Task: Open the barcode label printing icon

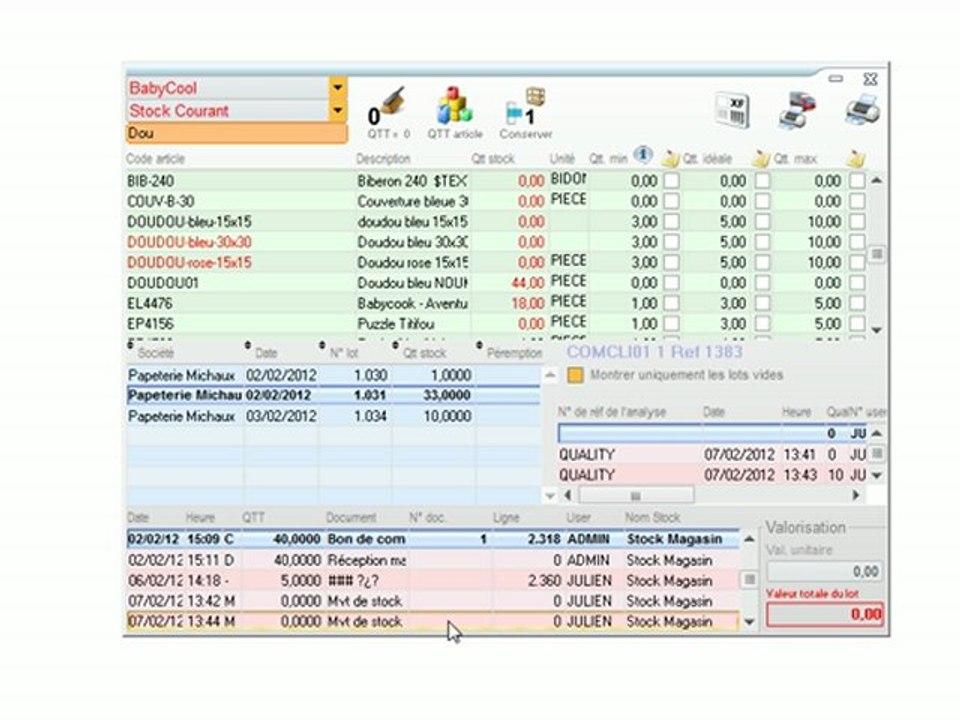Action: (732, 110)
